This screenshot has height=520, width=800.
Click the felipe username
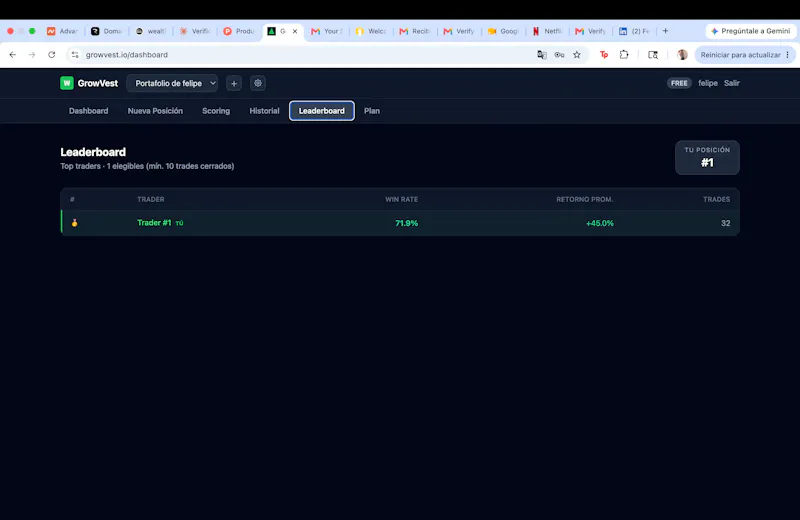(708, 83)
